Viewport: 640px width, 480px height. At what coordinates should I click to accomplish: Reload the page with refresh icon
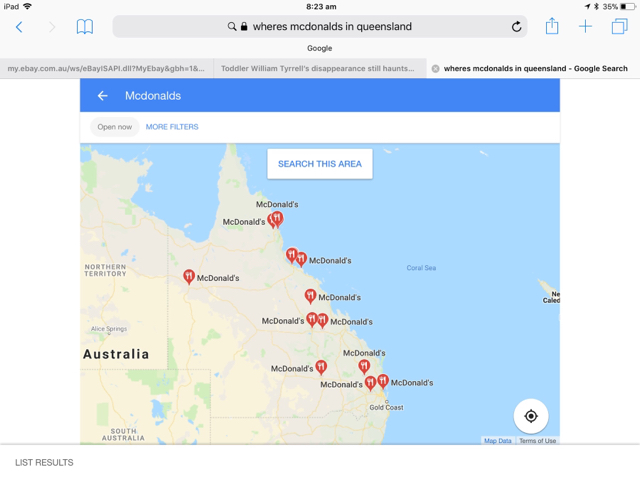pos(516,27)
